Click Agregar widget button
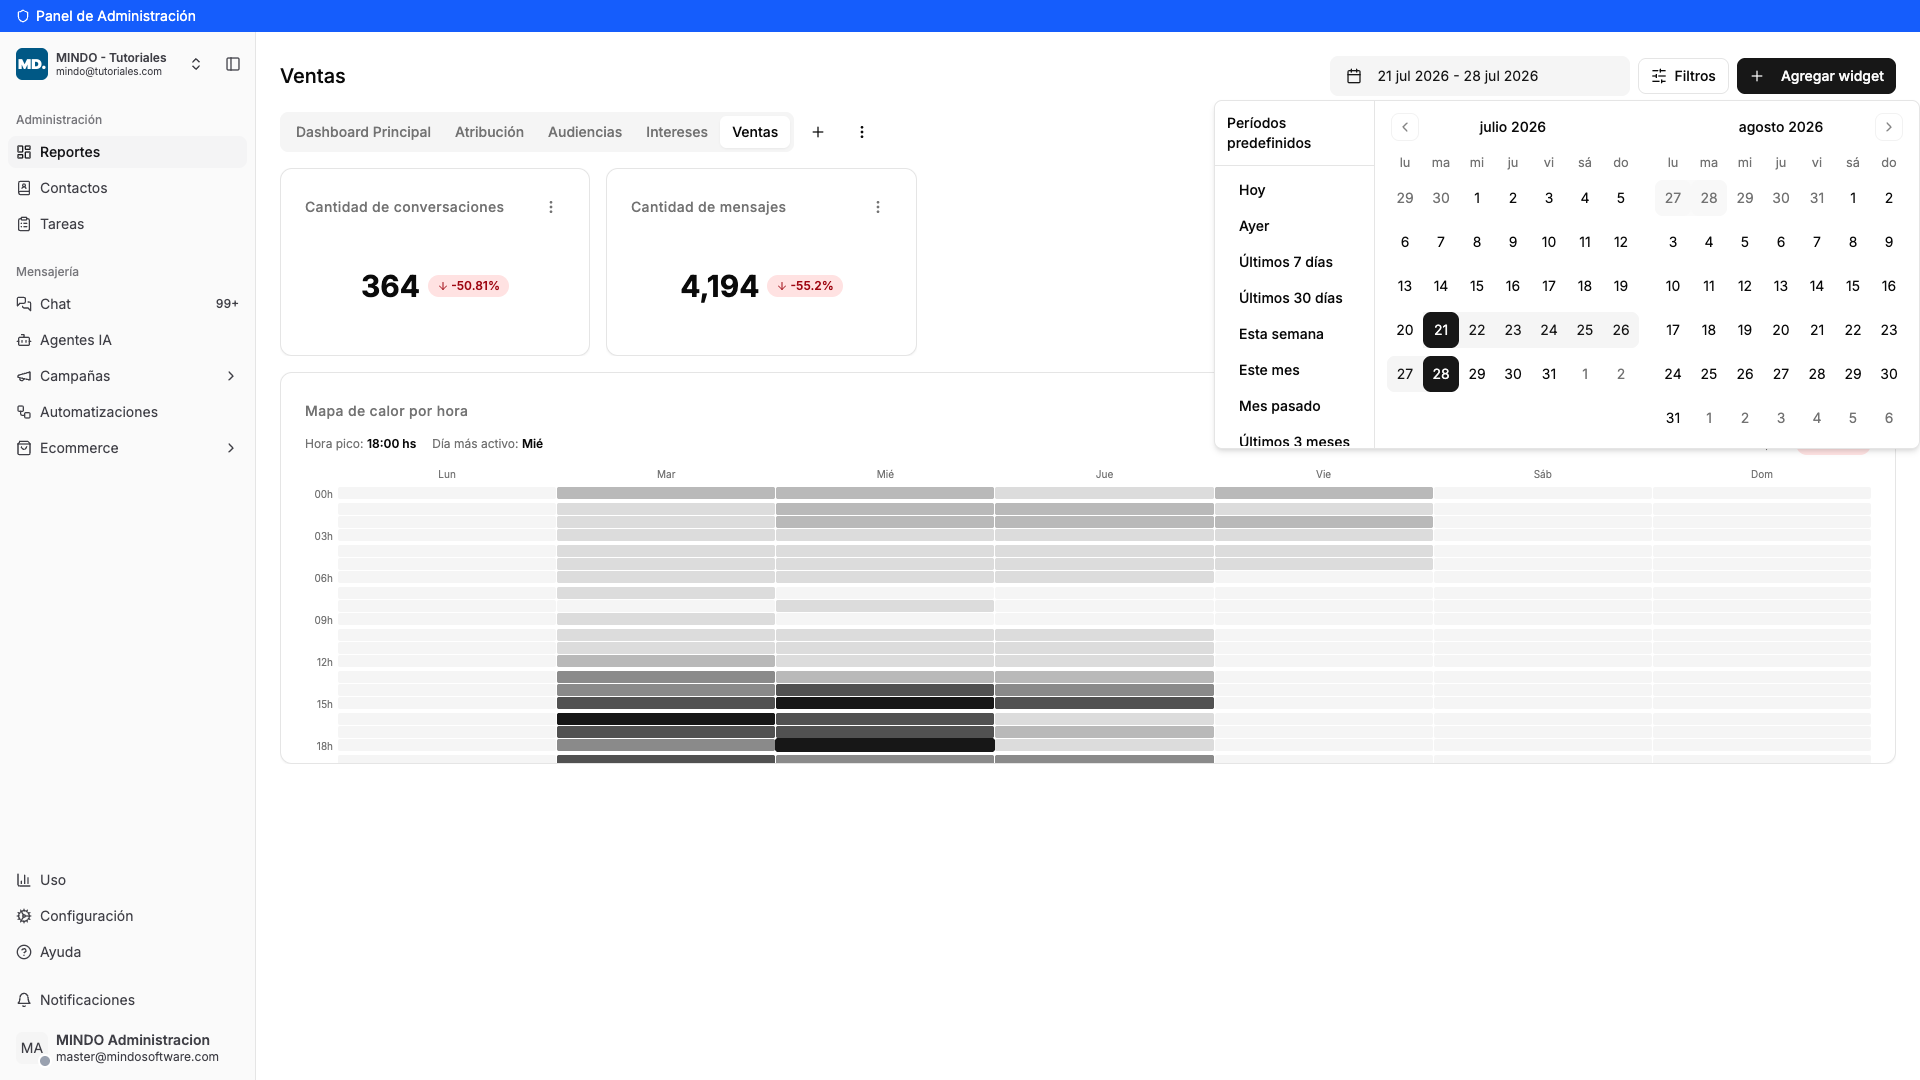Viewport: 1920px width, 1080px height. point(1816,76)
